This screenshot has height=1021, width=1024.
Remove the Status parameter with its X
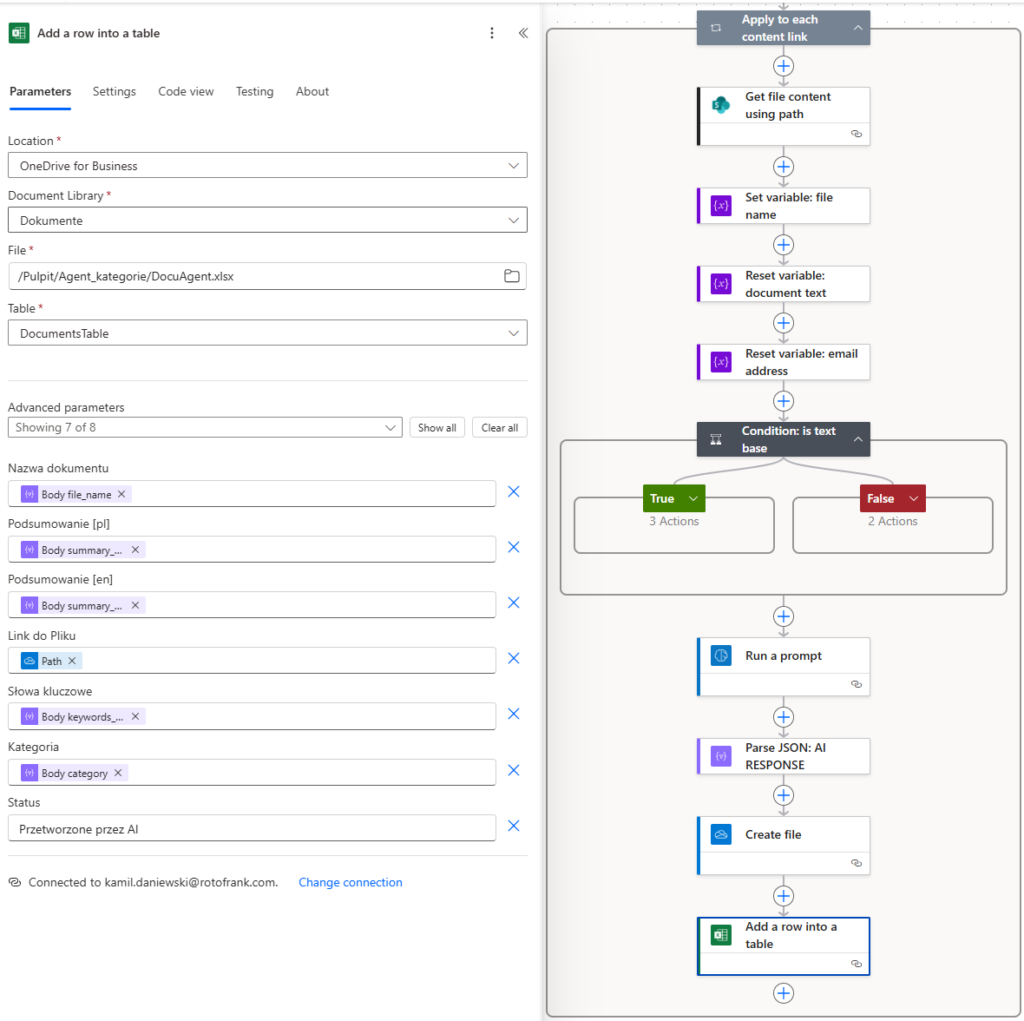click(514, 826)
